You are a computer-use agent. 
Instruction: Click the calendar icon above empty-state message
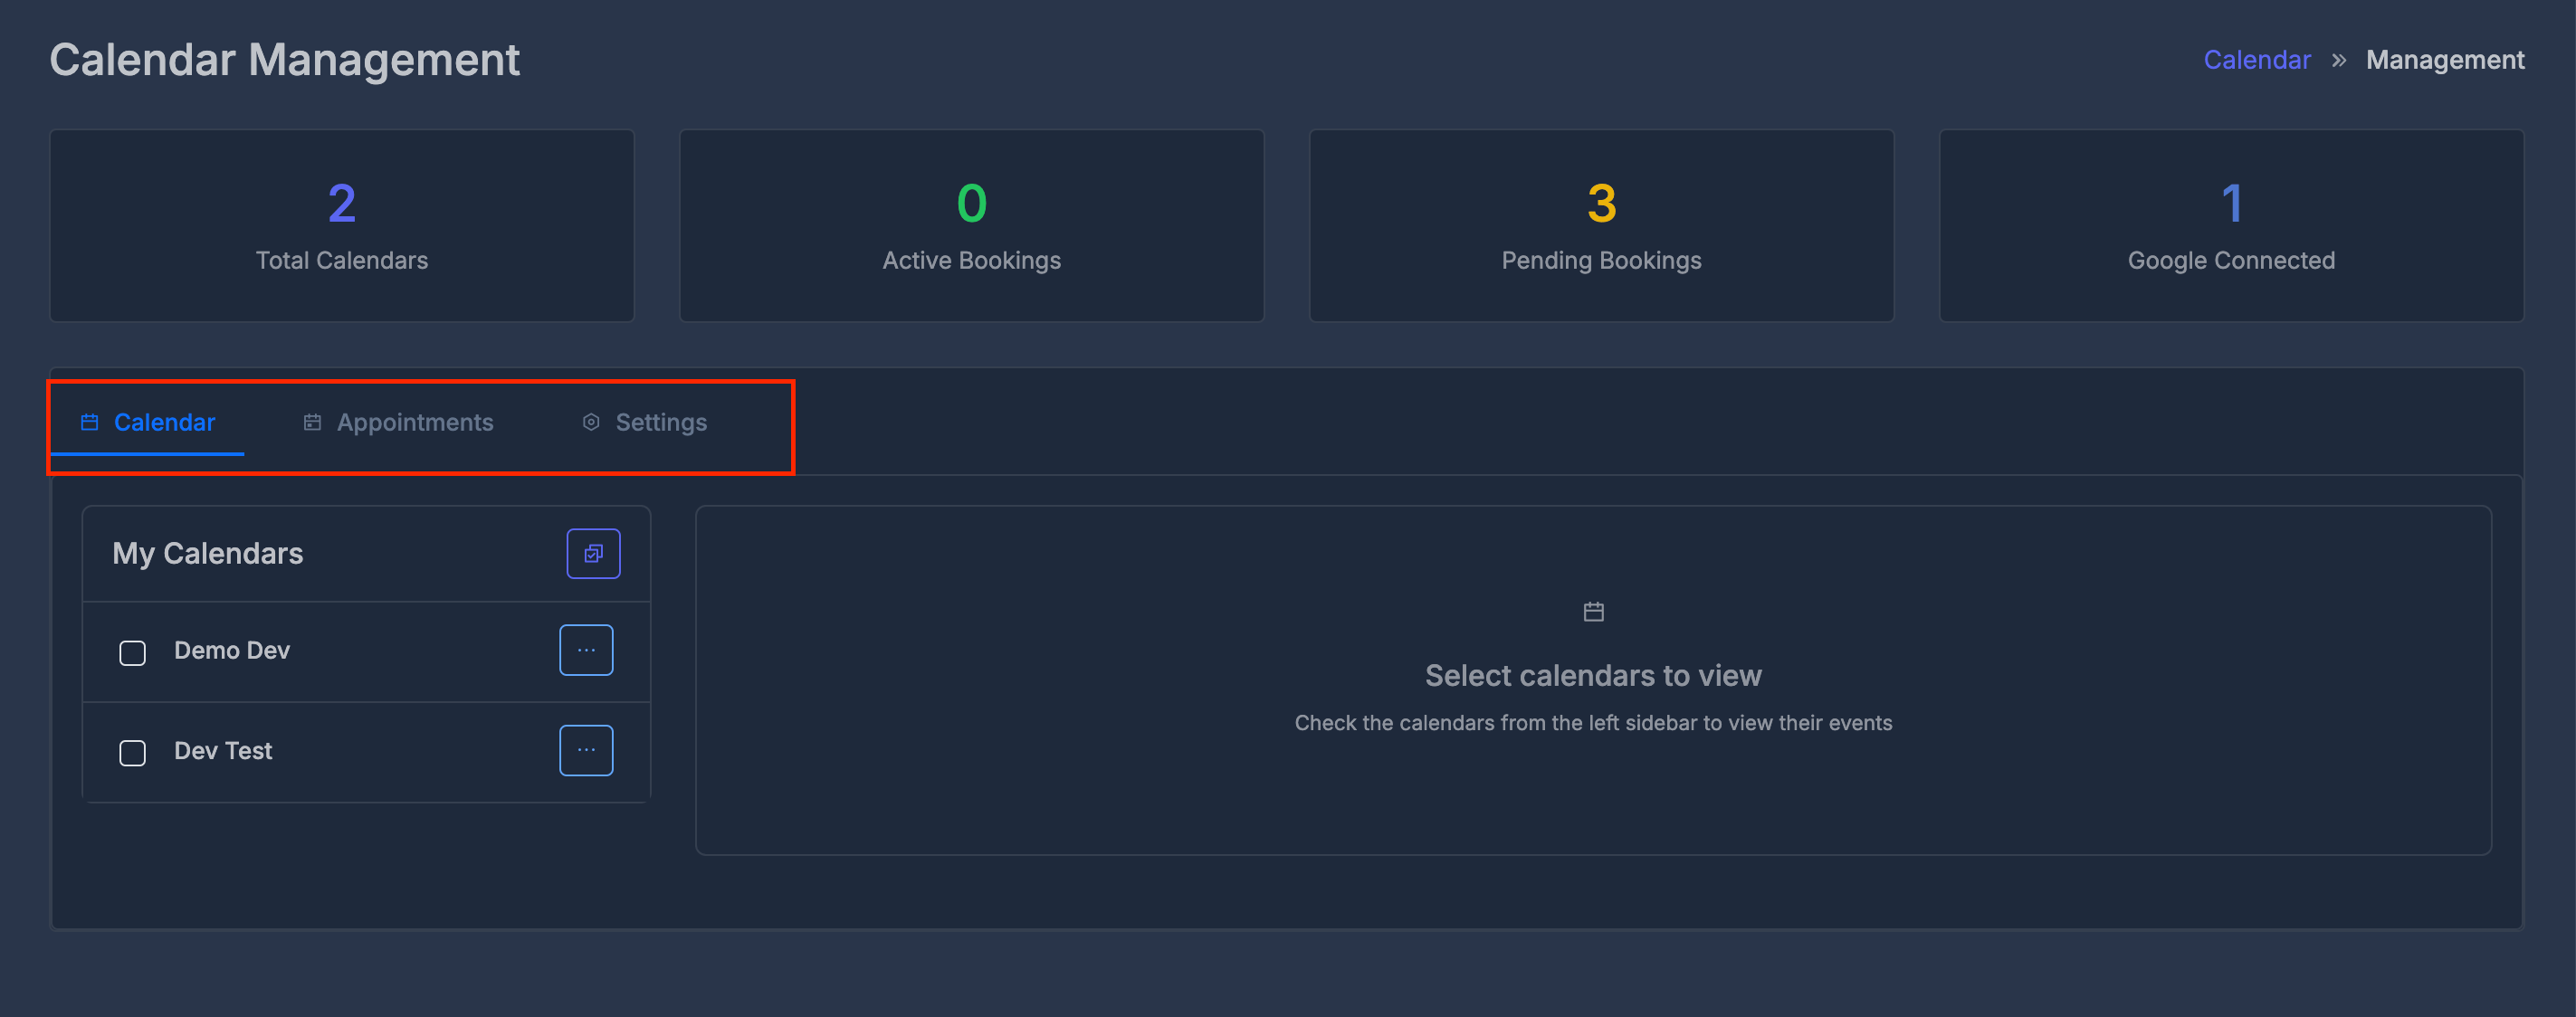point(1594,611)
